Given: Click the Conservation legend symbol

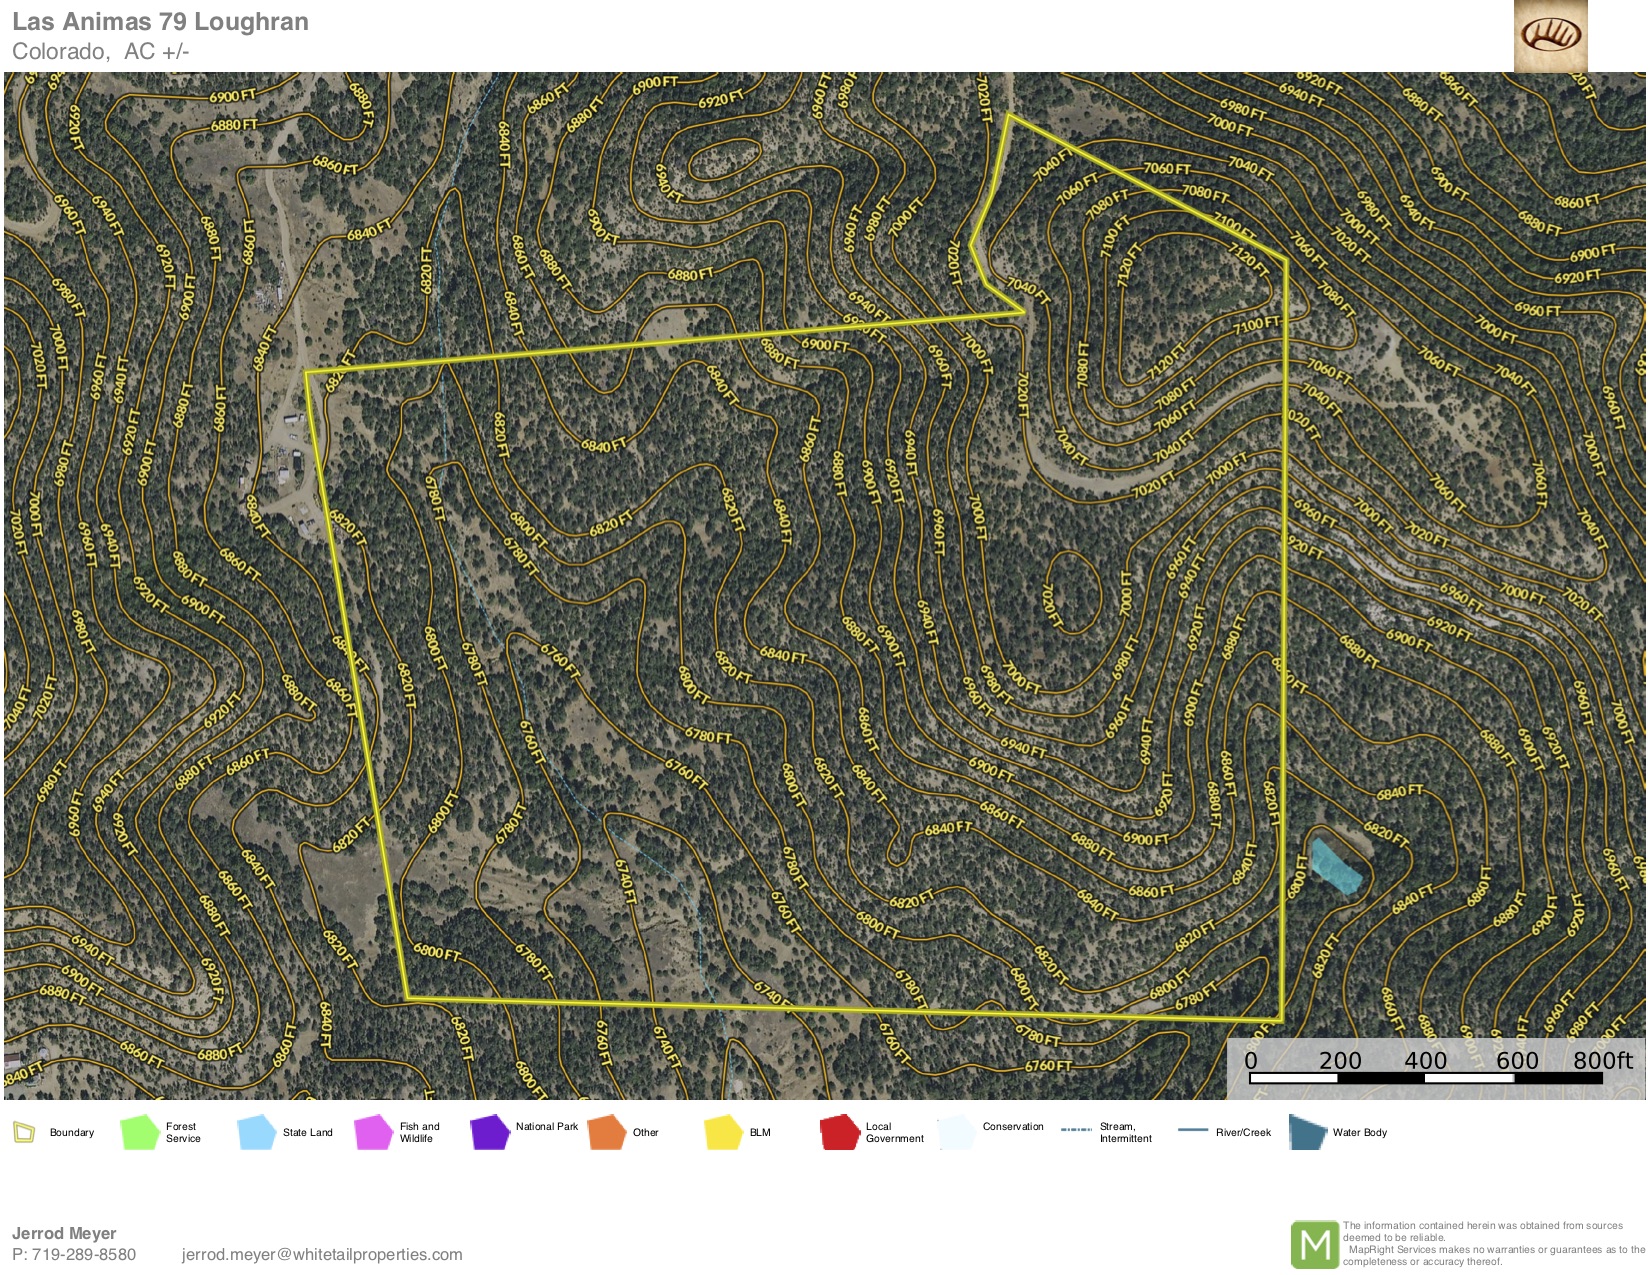Looking at the screenshot, I should [x=956, y=1132].
